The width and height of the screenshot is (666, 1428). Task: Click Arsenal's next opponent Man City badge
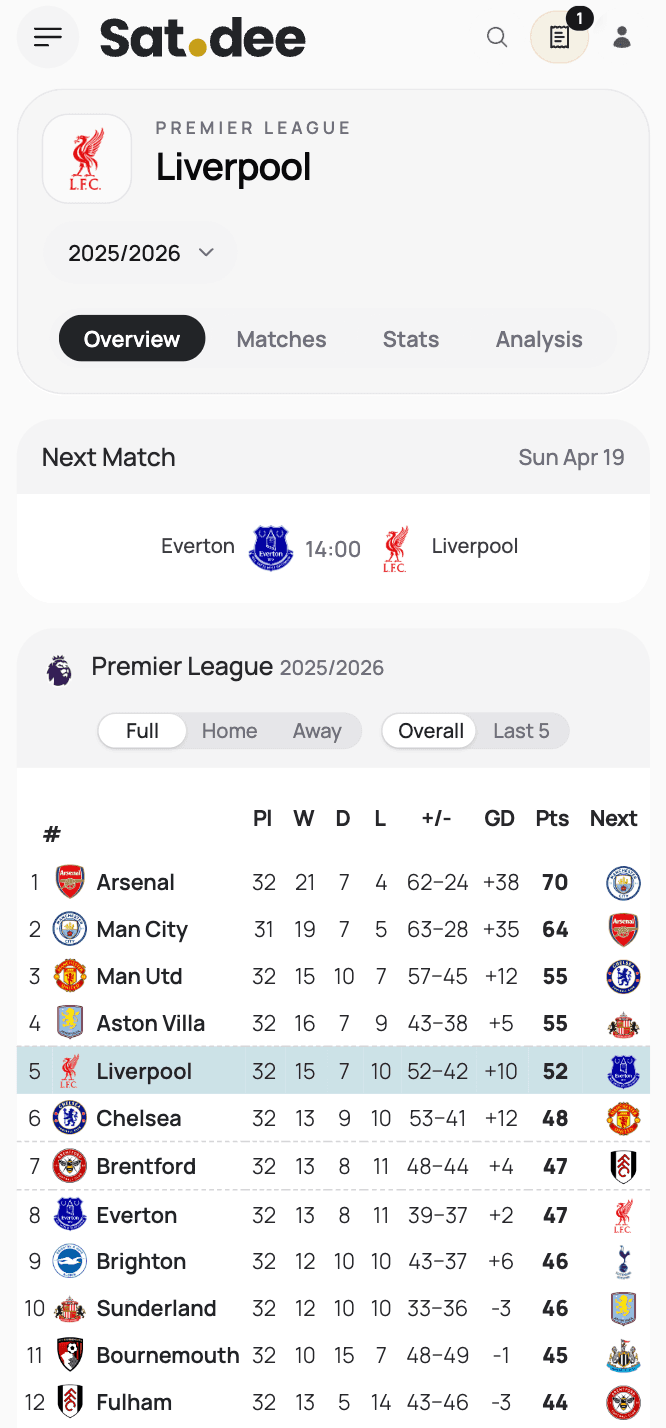(x=623, y=883)
